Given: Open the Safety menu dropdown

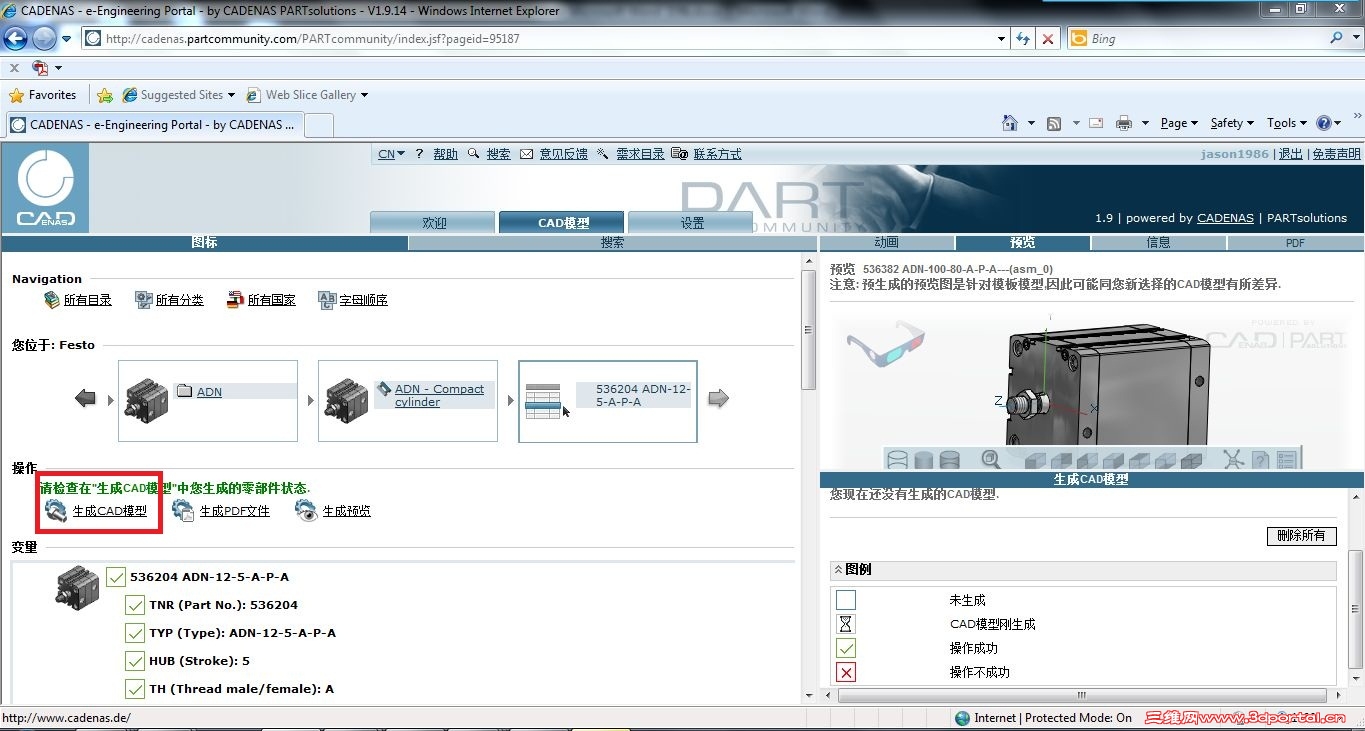Looking at the screenshot, I should [1232, 123].
